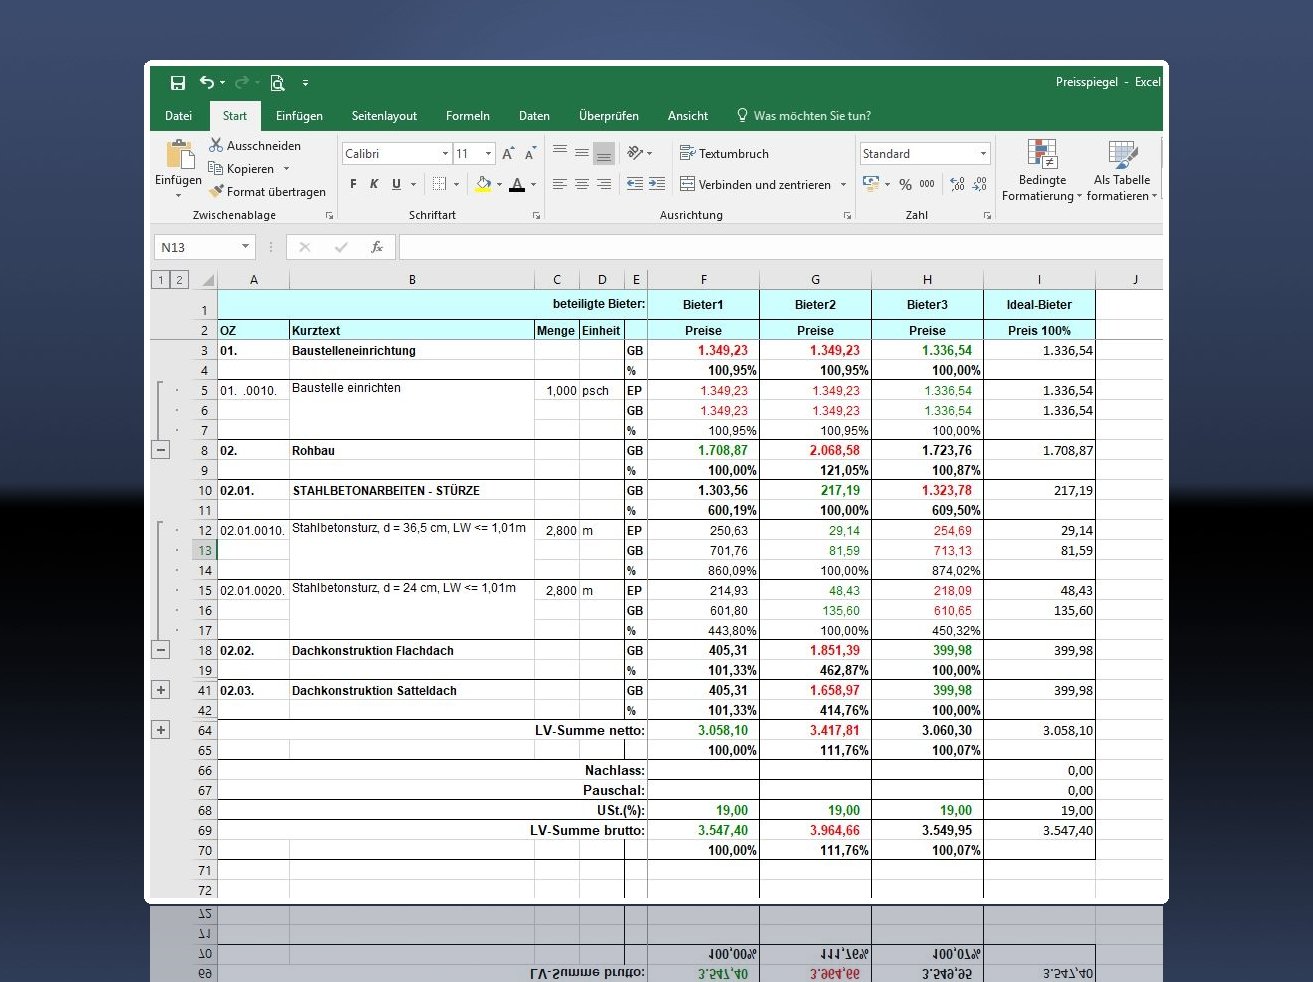
Task: Click the Ausschneiden scissors icon
Action: [216, 145]
